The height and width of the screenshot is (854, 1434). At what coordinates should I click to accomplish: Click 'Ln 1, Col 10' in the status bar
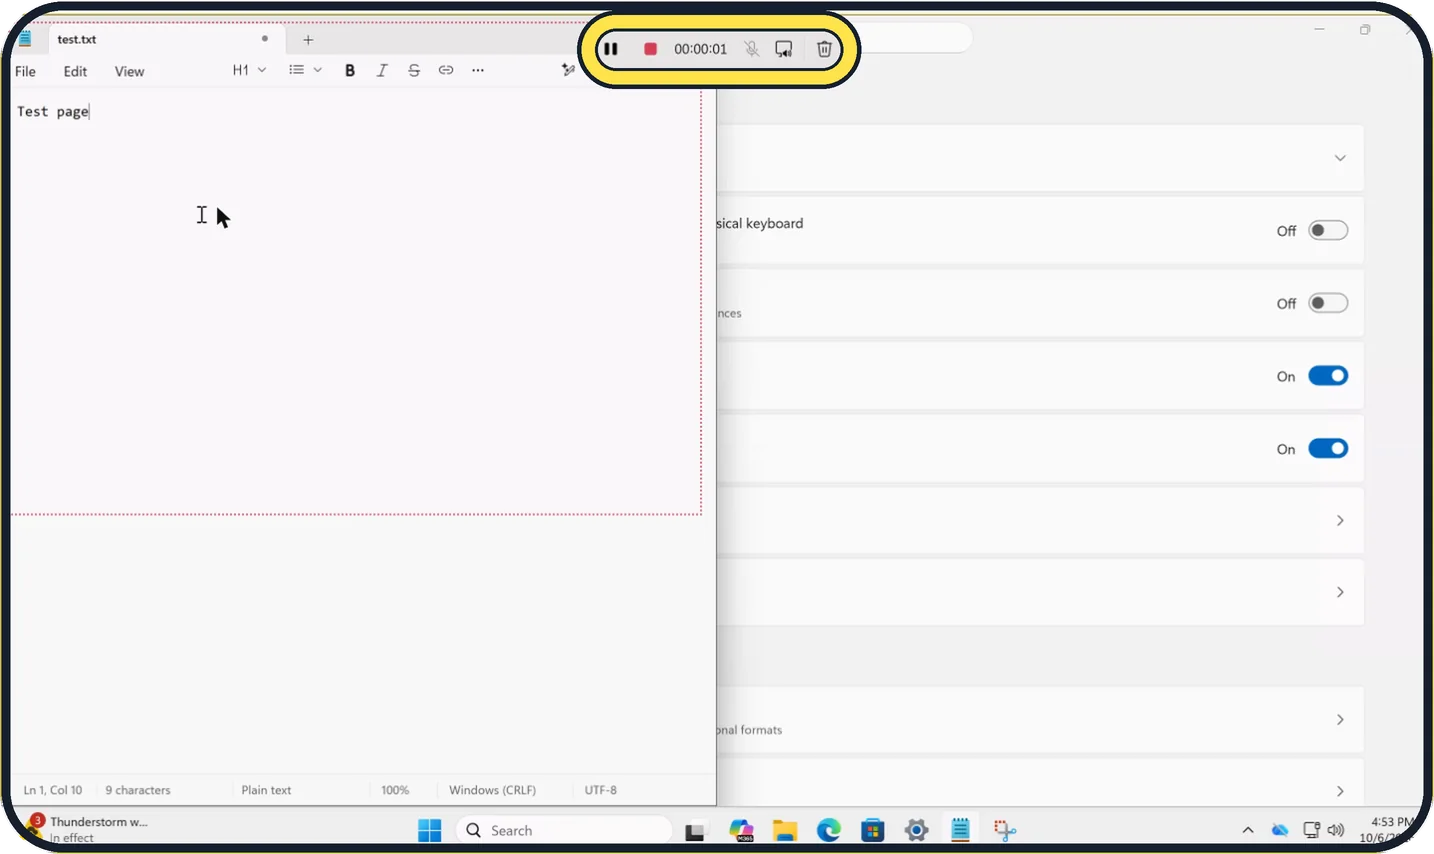[x=53, y=790]
